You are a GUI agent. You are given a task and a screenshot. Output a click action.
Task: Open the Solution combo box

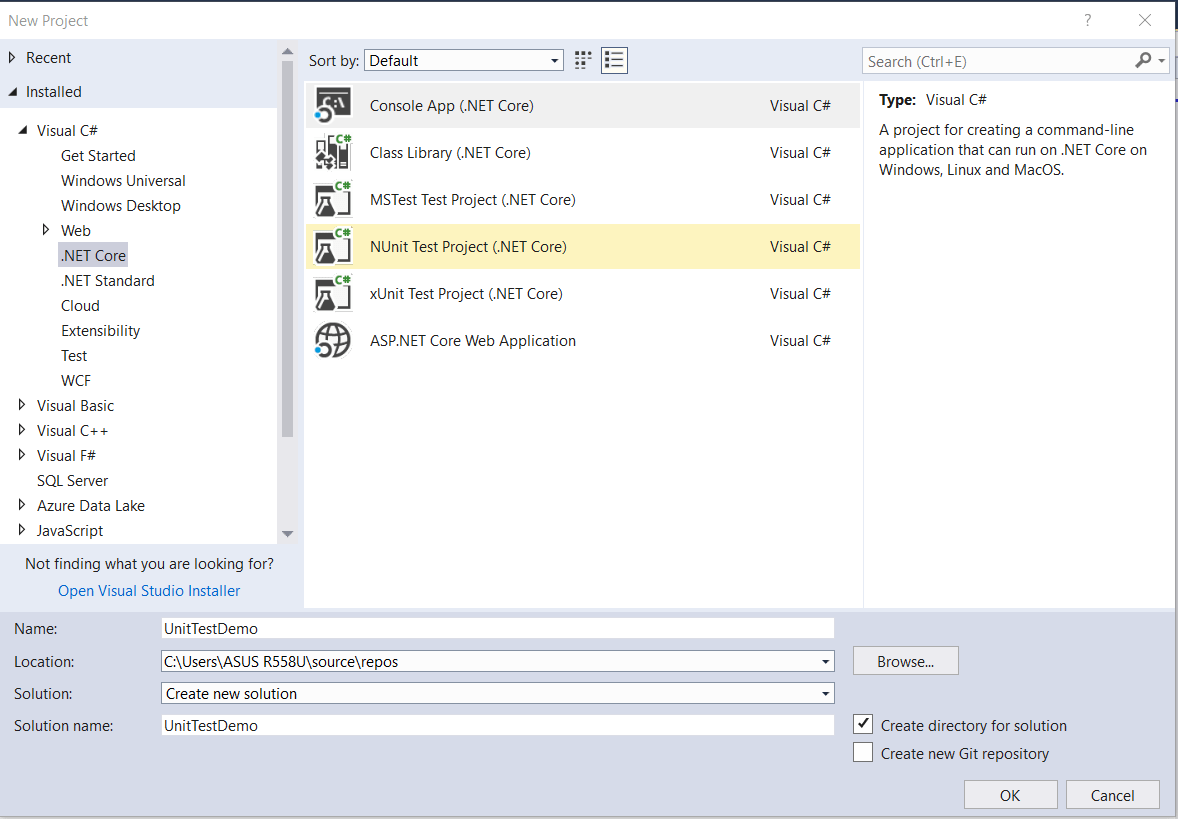(x=825, y=693)
